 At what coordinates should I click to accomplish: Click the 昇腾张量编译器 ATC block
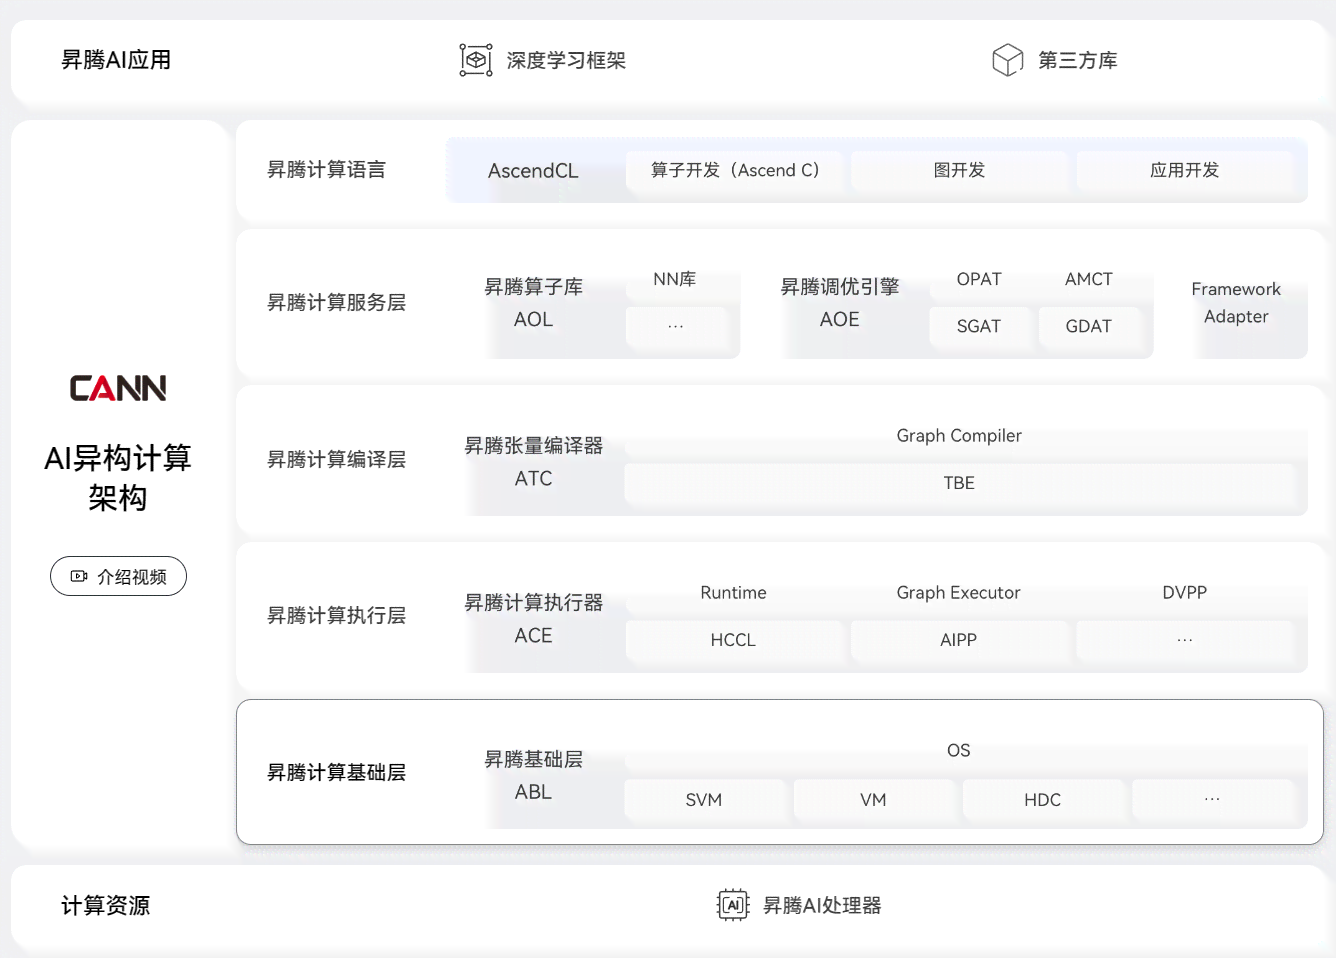tap(533, 462)
